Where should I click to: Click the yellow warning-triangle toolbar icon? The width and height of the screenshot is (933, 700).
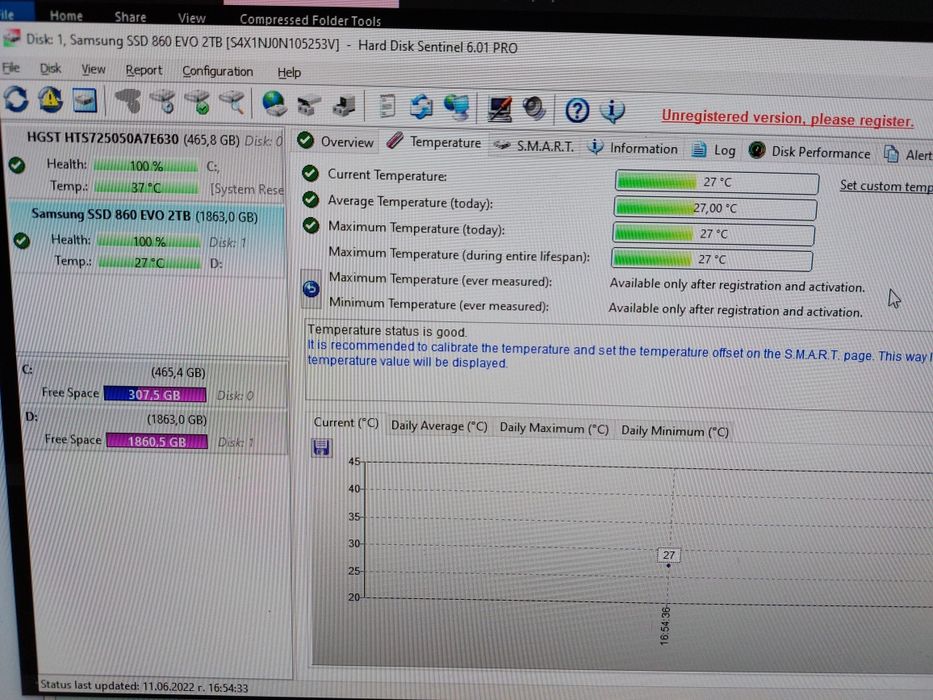51,99
